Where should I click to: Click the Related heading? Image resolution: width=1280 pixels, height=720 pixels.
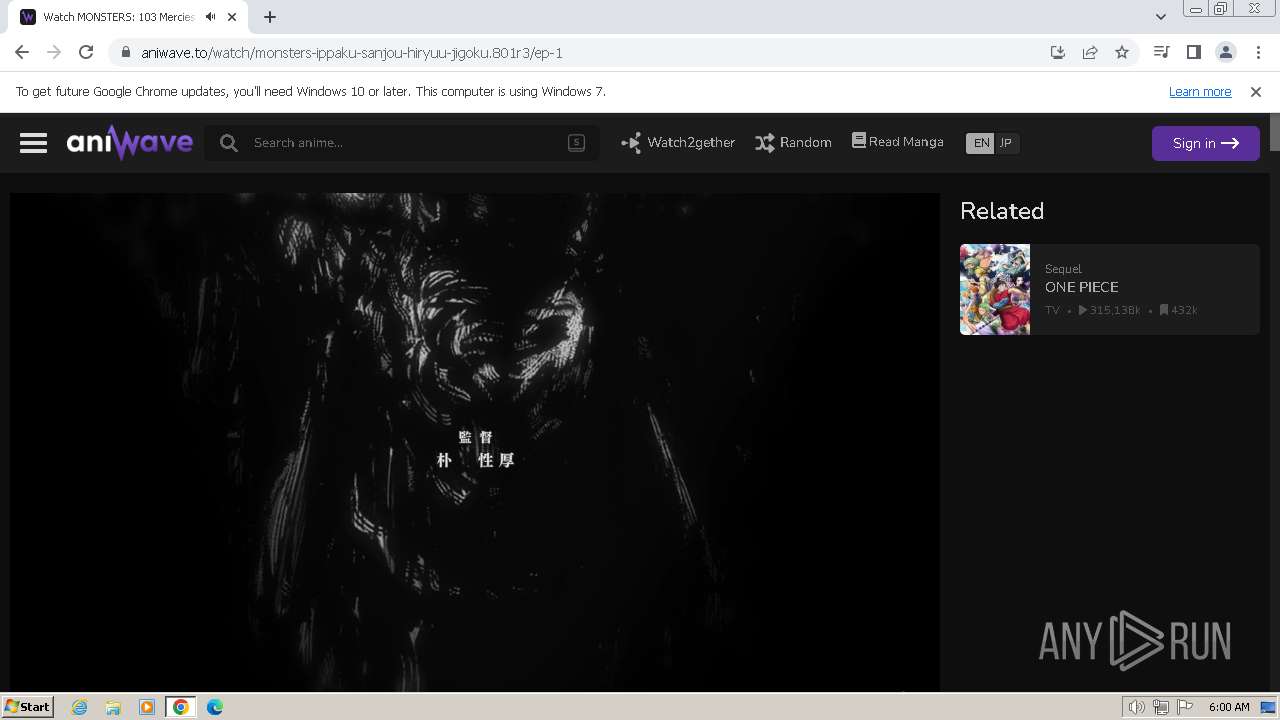tap(1002, 211)
